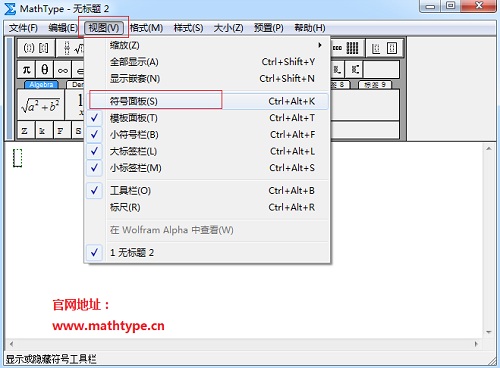Toggle the Toolbar 工具栏(O) option
This screenshot has width=500, height=368.
(208, 191)
